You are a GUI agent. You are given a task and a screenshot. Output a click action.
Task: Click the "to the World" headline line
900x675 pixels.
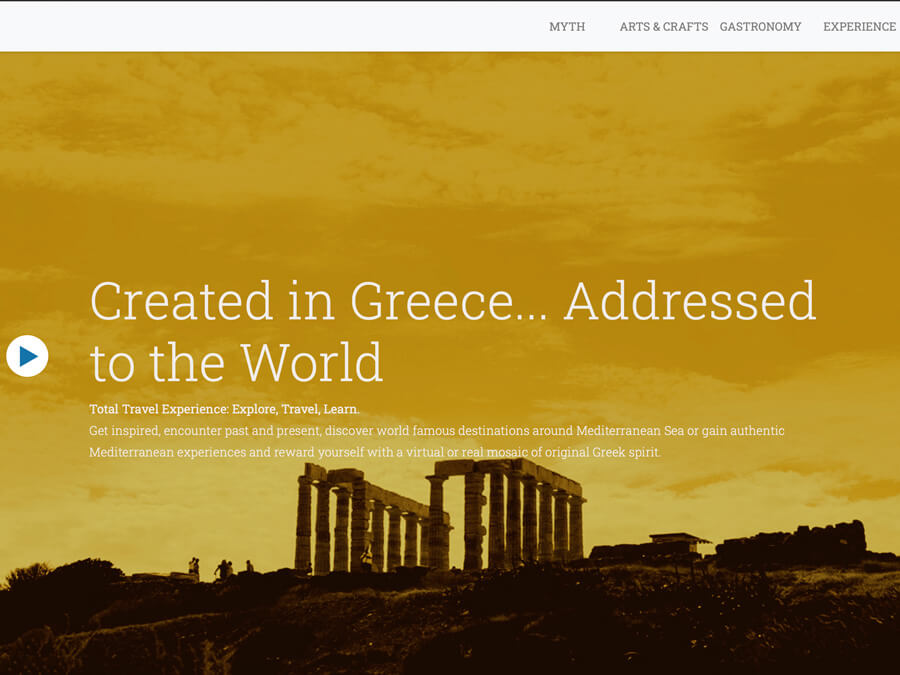coord(236,362)
